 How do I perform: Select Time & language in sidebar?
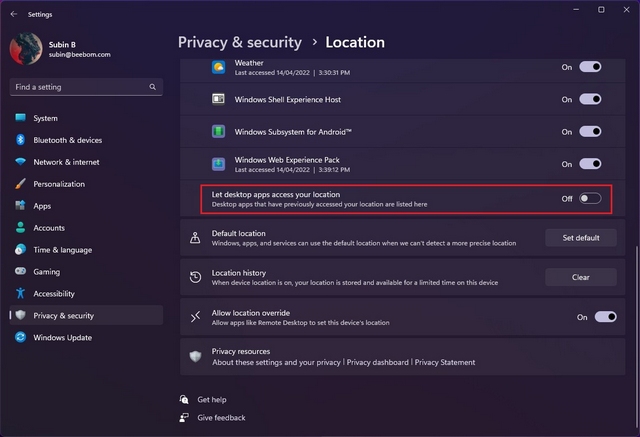[x=62, y=250]
